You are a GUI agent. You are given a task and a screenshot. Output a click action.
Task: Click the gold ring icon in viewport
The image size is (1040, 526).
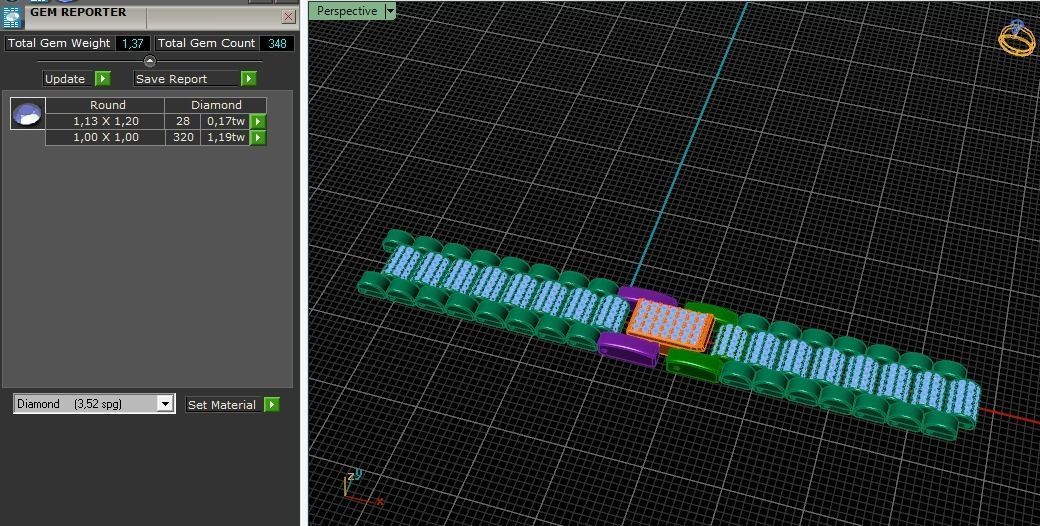click(1016, 38)
